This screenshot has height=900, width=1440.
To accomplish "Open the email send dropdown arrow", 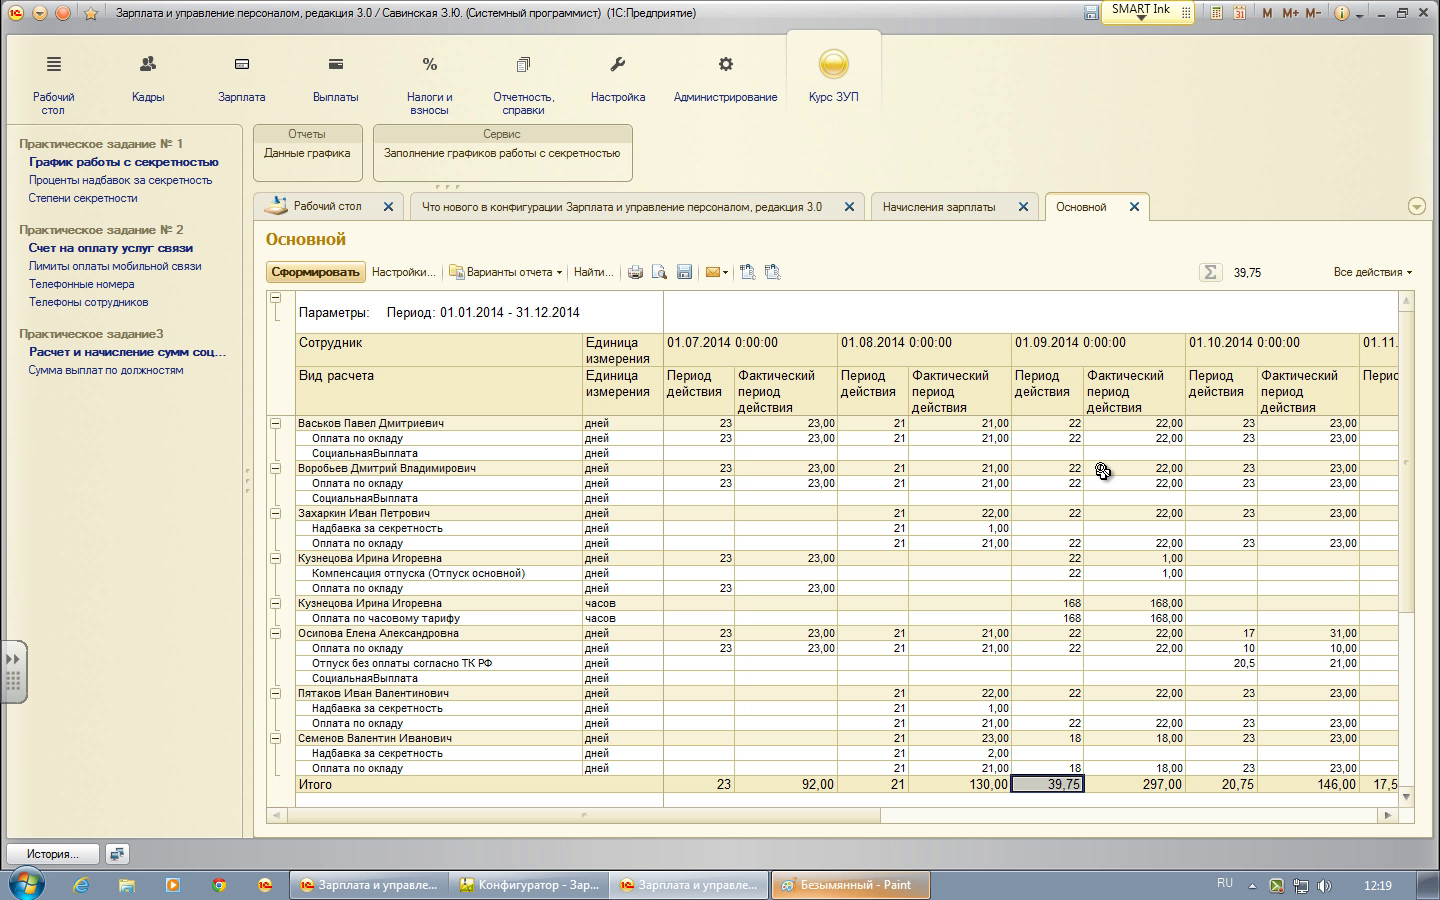I will pyautogui.click(x=725, y=272).
